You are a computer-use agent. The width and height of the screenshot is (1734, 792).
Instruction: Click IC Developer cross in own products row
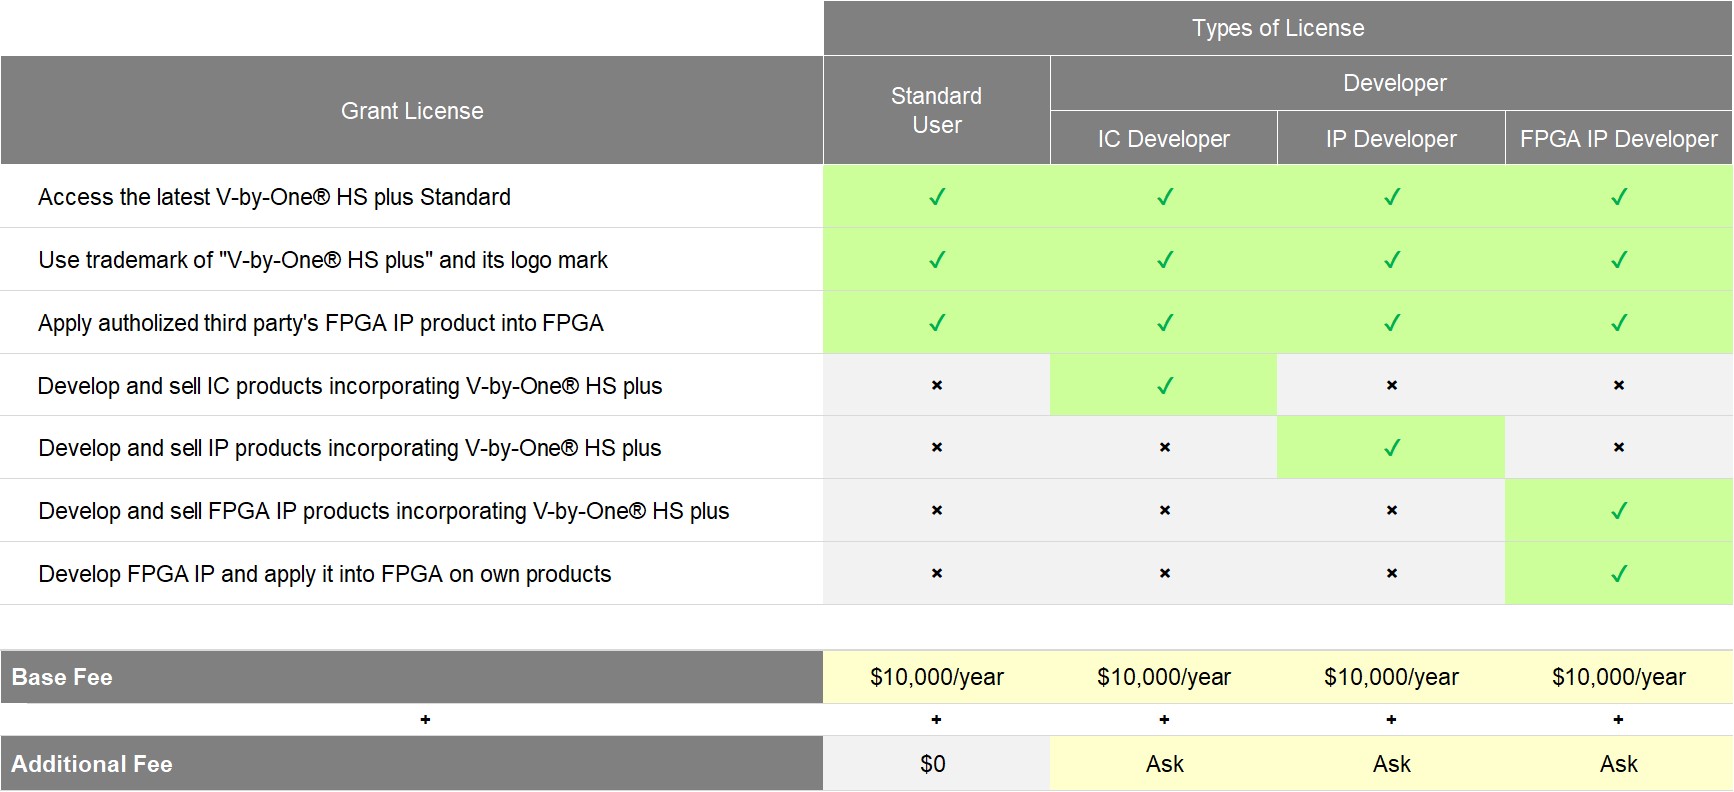[x=1165, y=573]
